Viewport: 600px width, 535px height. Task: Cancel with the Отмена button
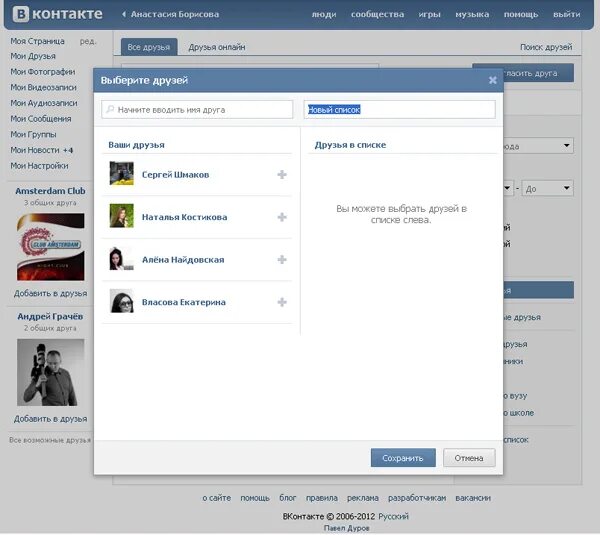tap(469, 458)
